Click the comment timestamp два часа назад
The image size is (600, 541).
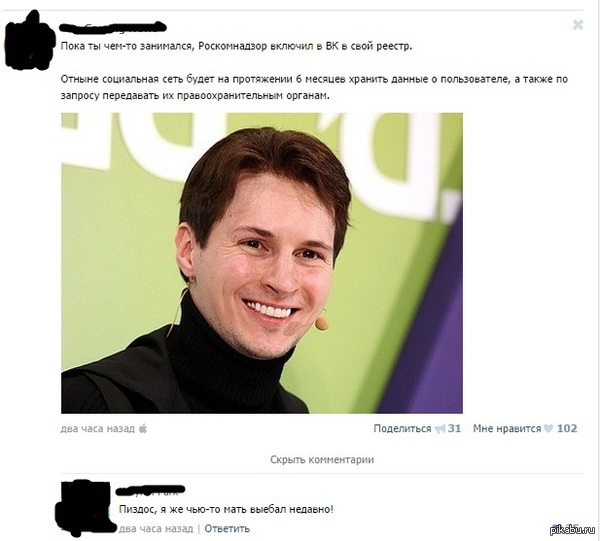(156, 529)
